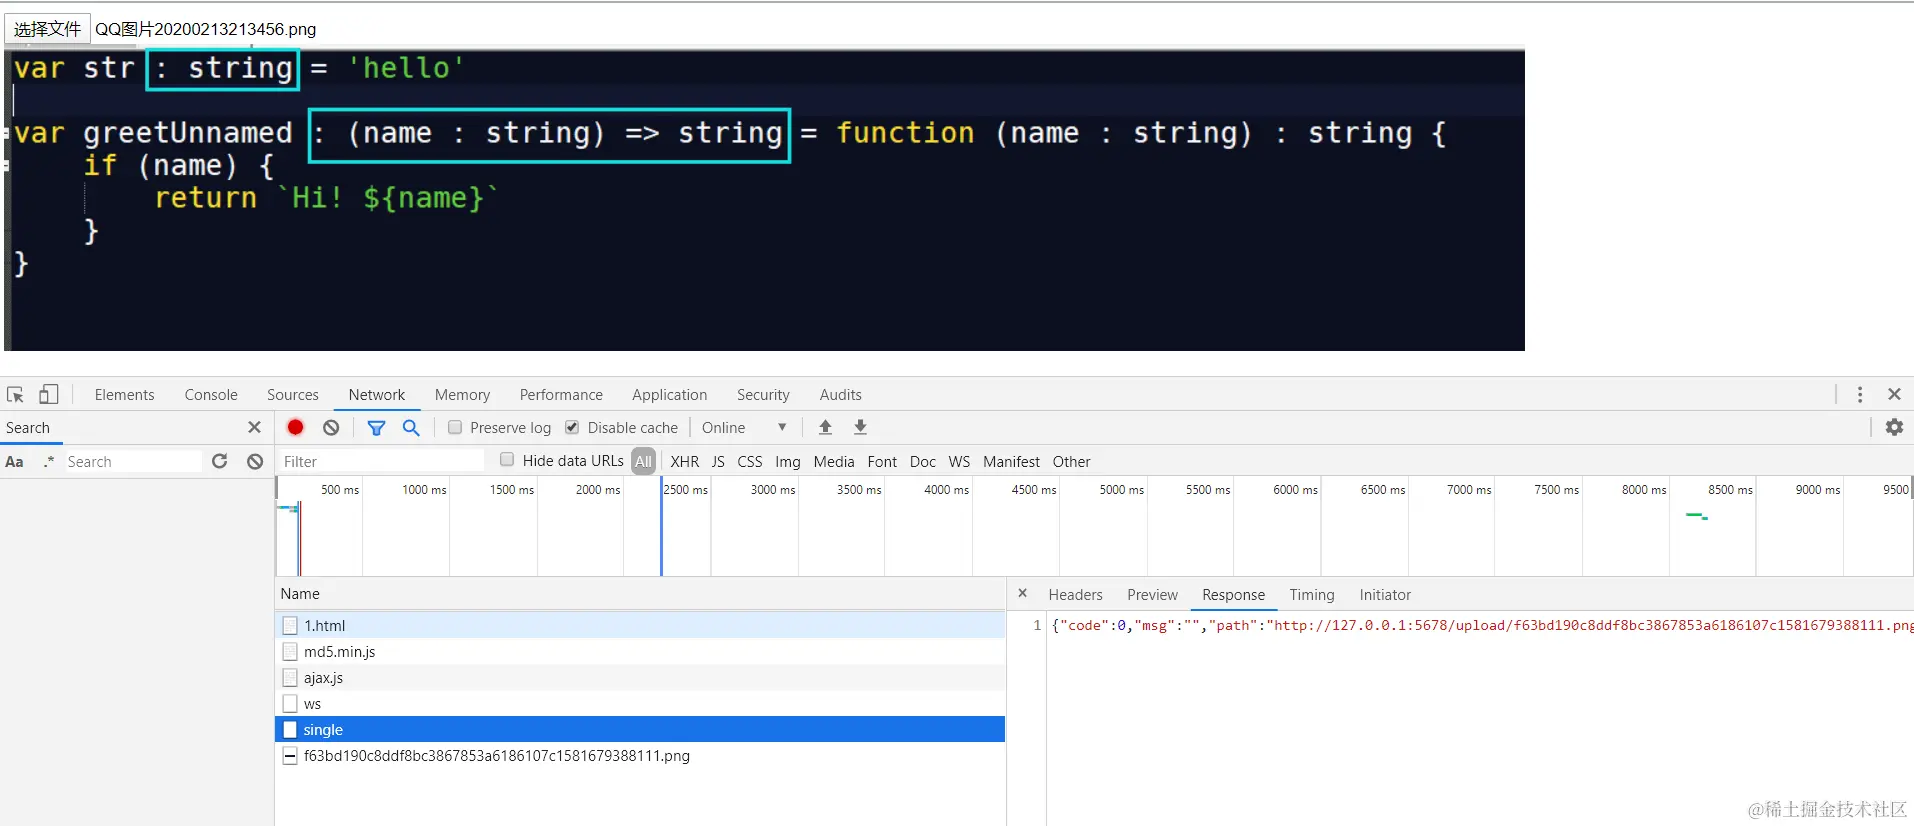Open the Performance tab
1914x826 pixels.
coord(561,394)
